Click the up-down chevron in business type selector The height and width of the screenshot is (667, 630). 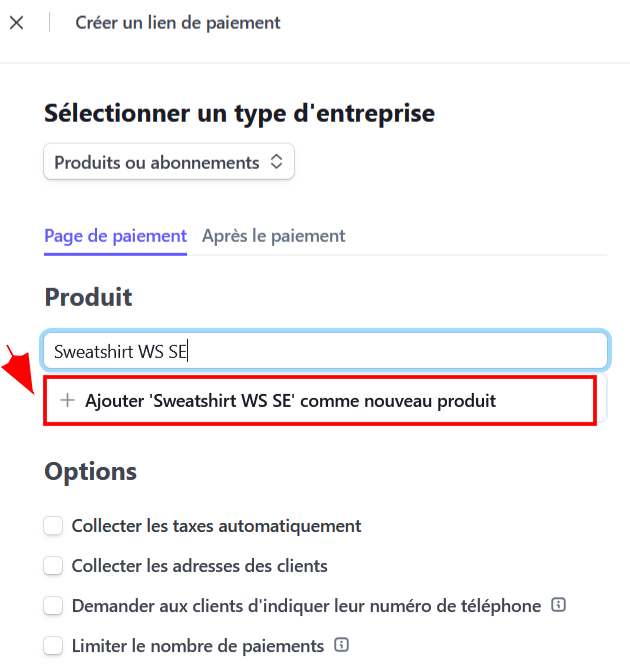pyautogui.click(x=277, y=162)
